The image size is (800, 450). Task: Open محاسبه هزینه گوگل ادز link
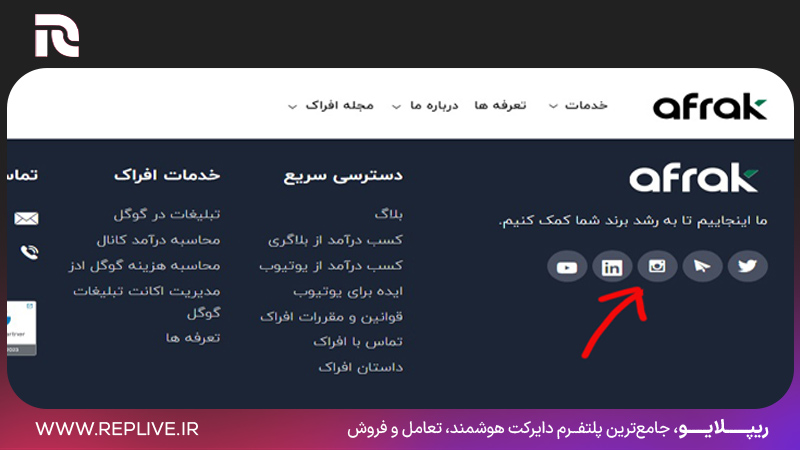pos(144,265)
